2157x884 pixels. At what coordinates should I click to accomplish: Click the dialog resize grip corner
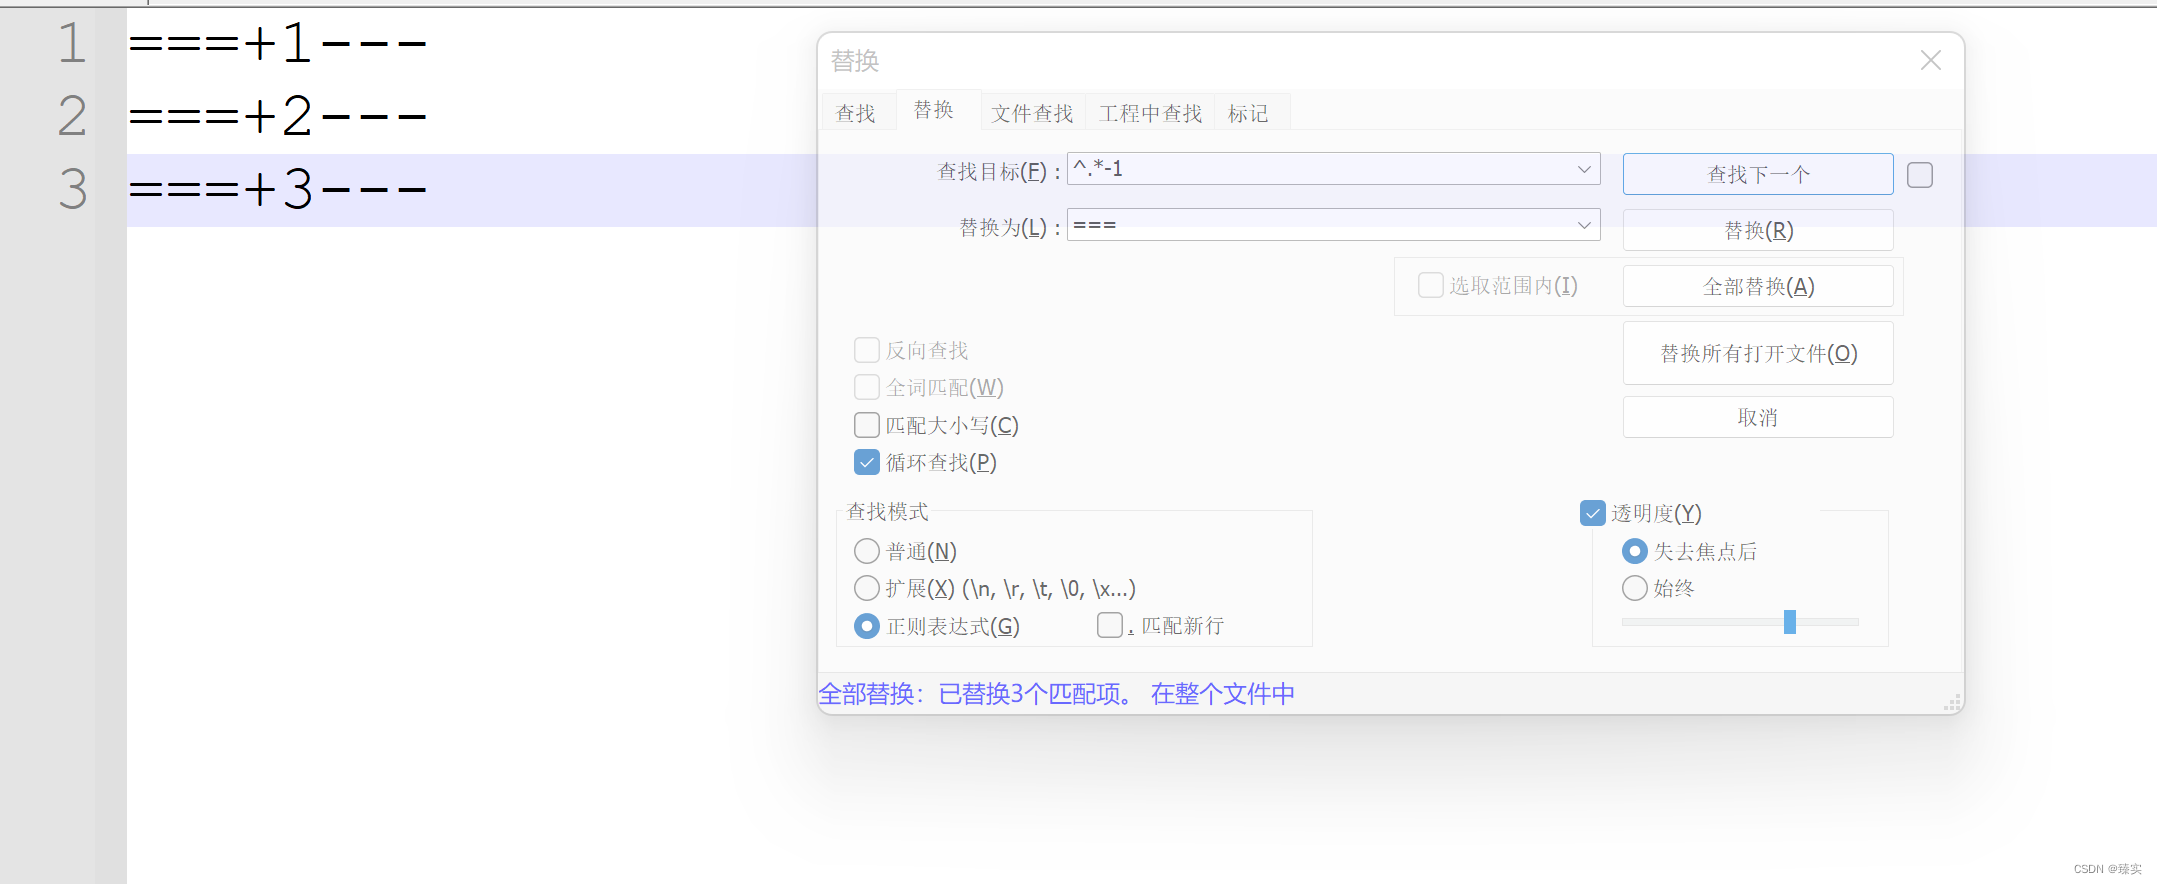(1952, 702)
